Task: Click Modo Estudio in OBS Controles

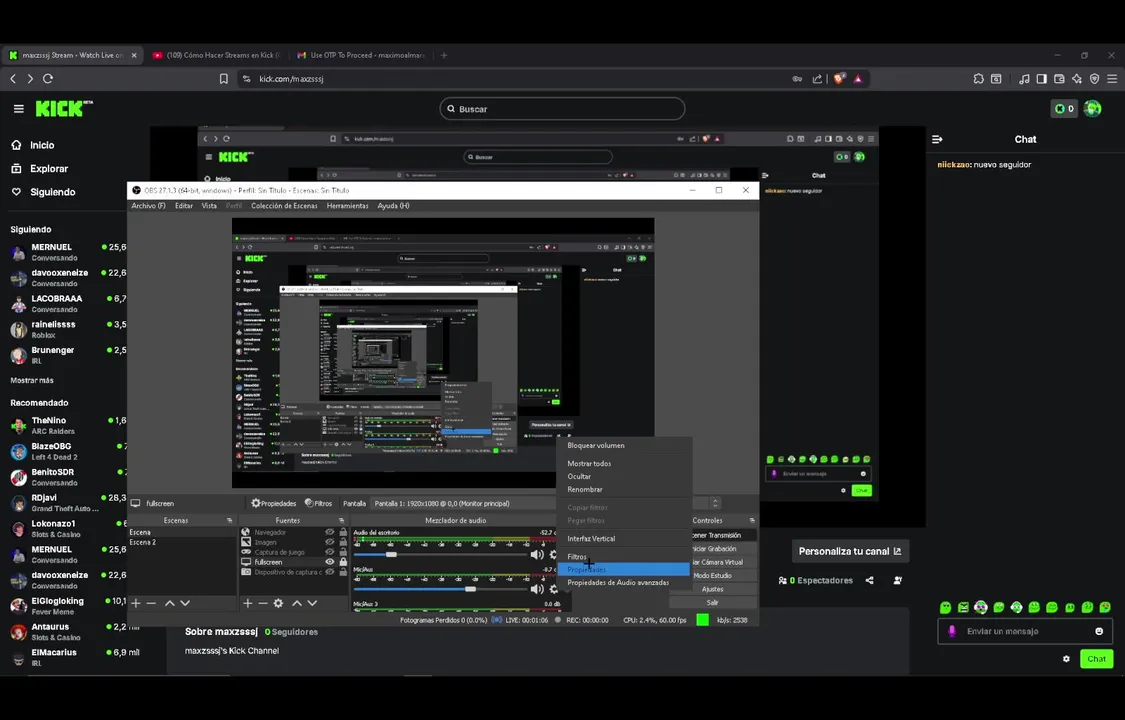Action: [x=712, y=575]
